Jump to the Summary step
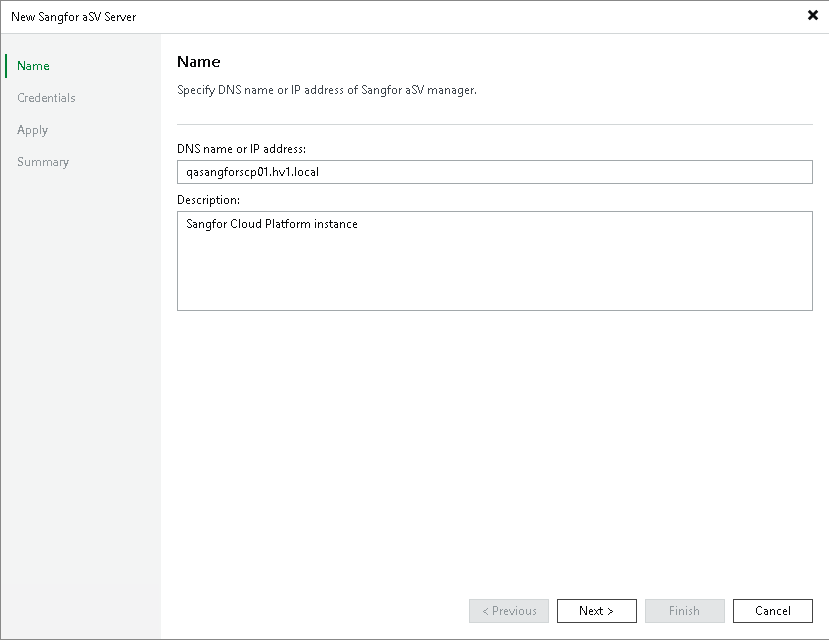Viewport: 829px width, 640px height. click(x=43, y=162)
